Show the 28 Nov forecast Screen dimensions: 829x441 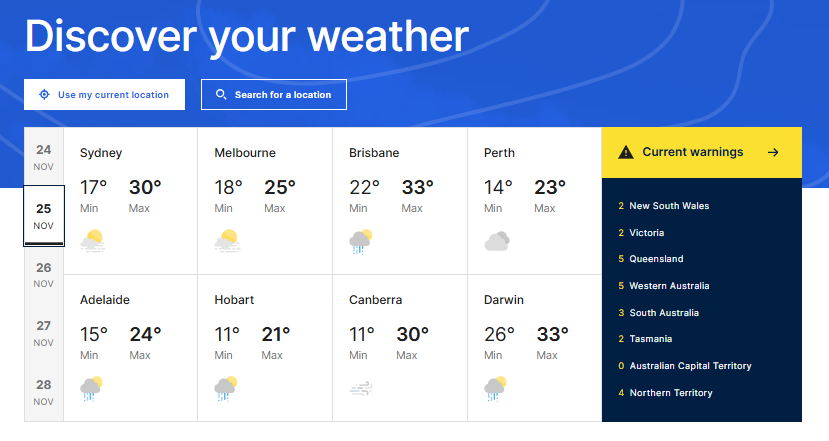(43, 391)
